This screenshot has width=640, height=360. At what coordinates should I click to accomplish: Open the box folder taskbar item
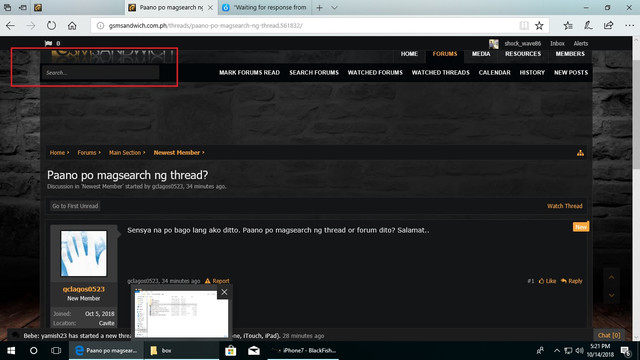tap(181, 351)
